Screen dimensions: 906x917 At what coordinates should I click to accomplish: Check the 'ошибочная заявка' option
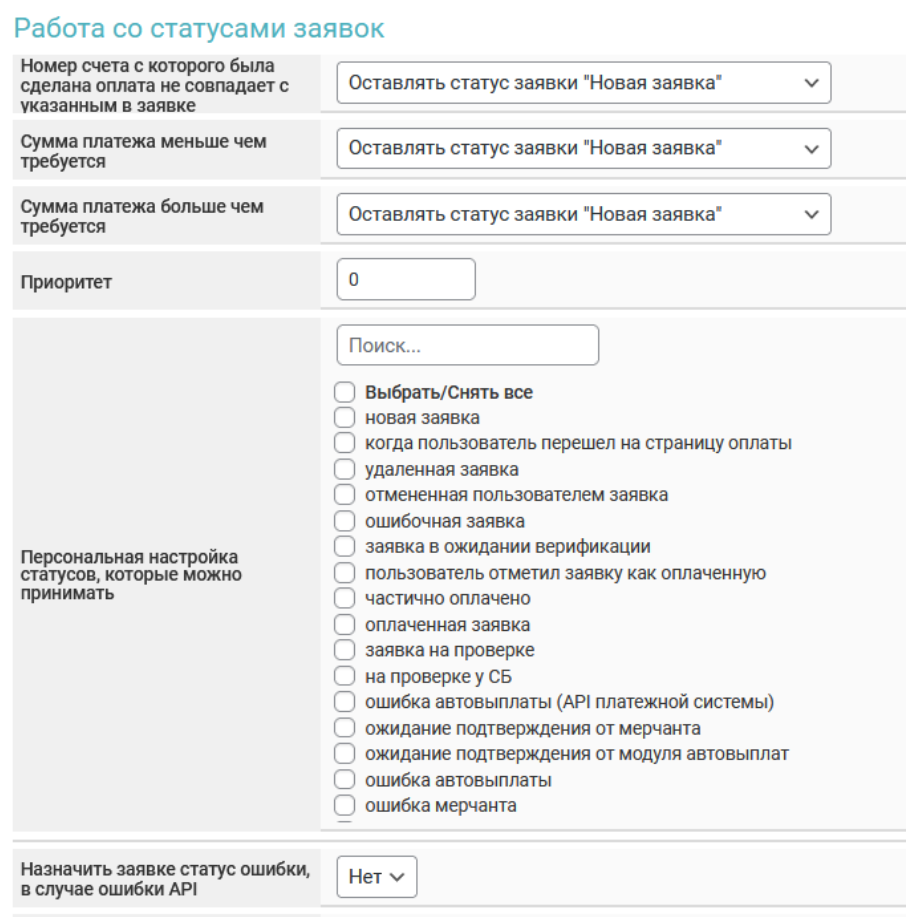345,521
